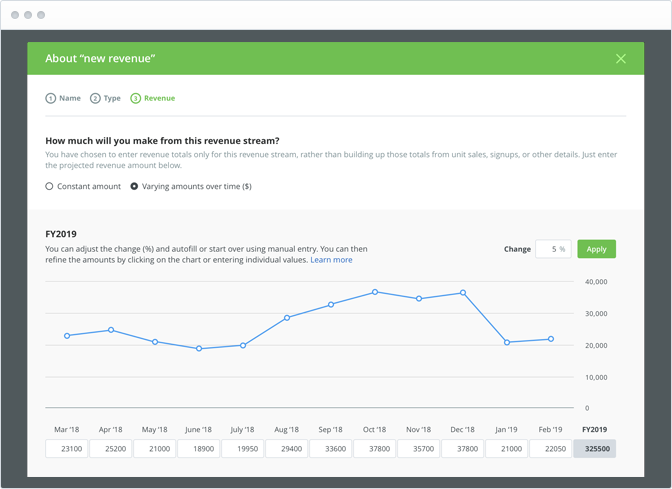Image resolution: width=672 pixels, height=489 pixels.
Task: Select the Aug '18 value field
Action: coord(287,449)
